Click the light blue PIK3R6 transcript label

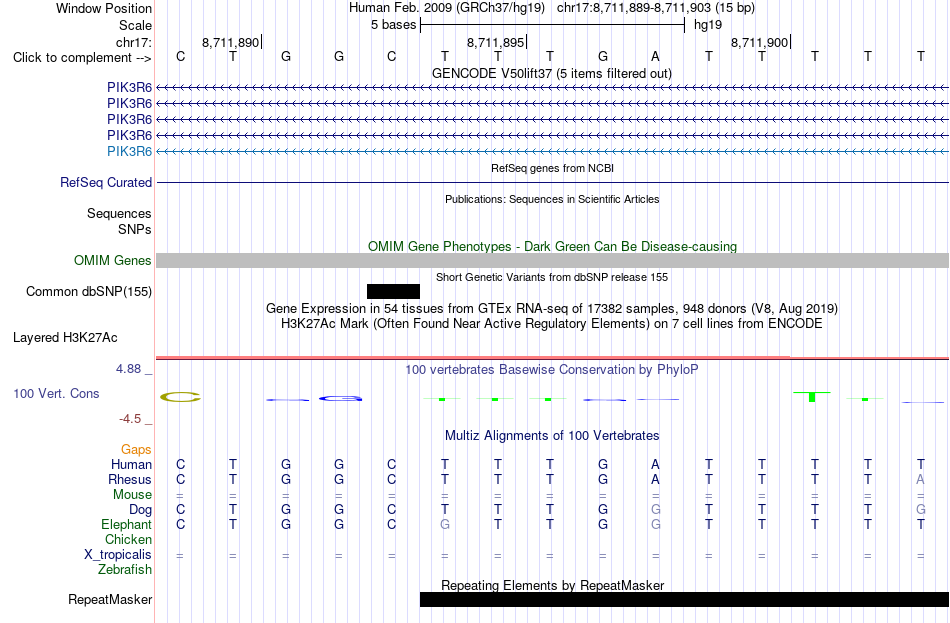coord(129,151)
